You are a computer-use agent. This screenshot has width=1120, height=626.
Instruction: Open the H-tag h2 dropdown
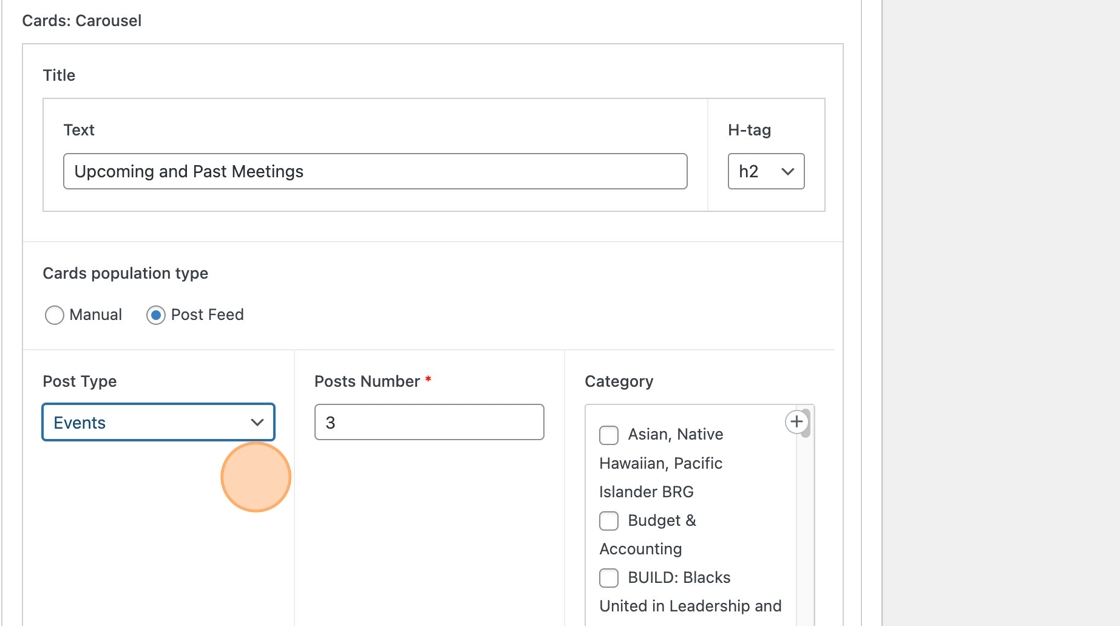coord(766,172)
